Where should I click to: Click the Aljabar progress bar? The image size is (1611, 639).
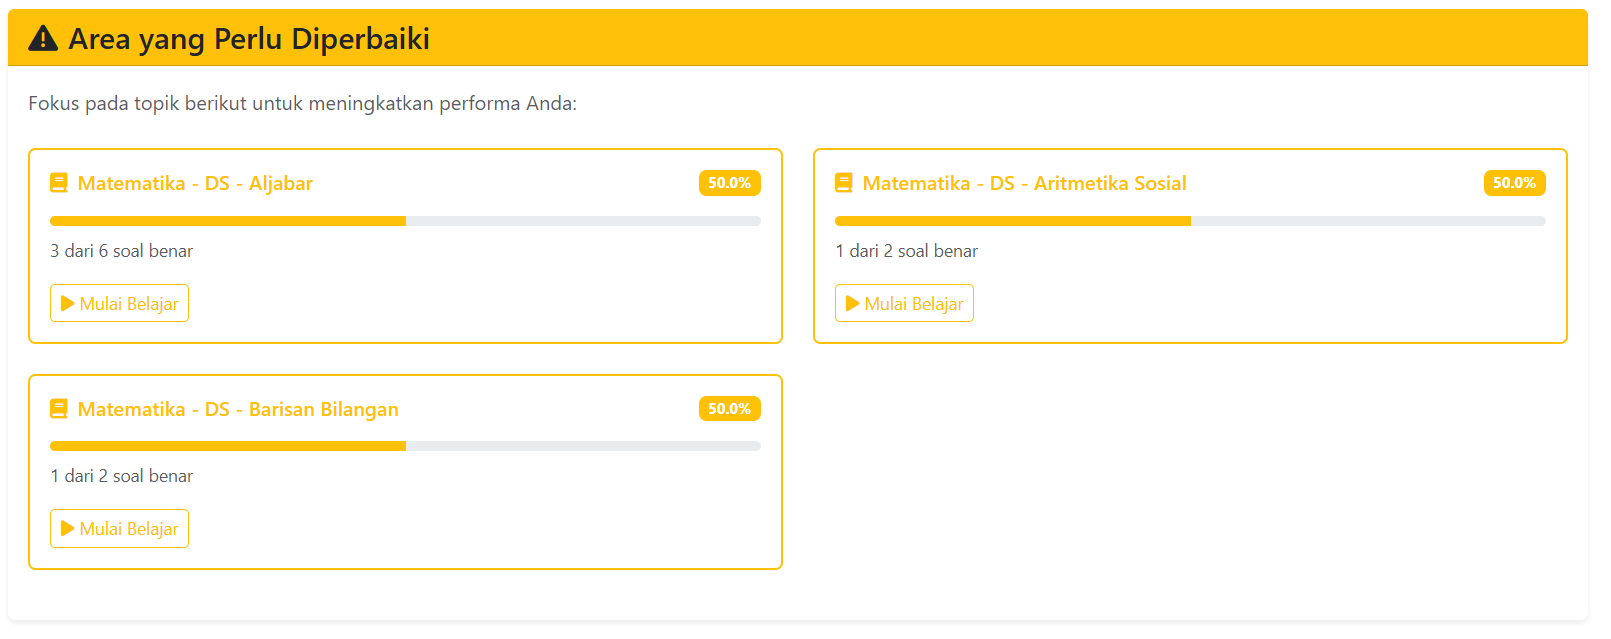(405, 221)
